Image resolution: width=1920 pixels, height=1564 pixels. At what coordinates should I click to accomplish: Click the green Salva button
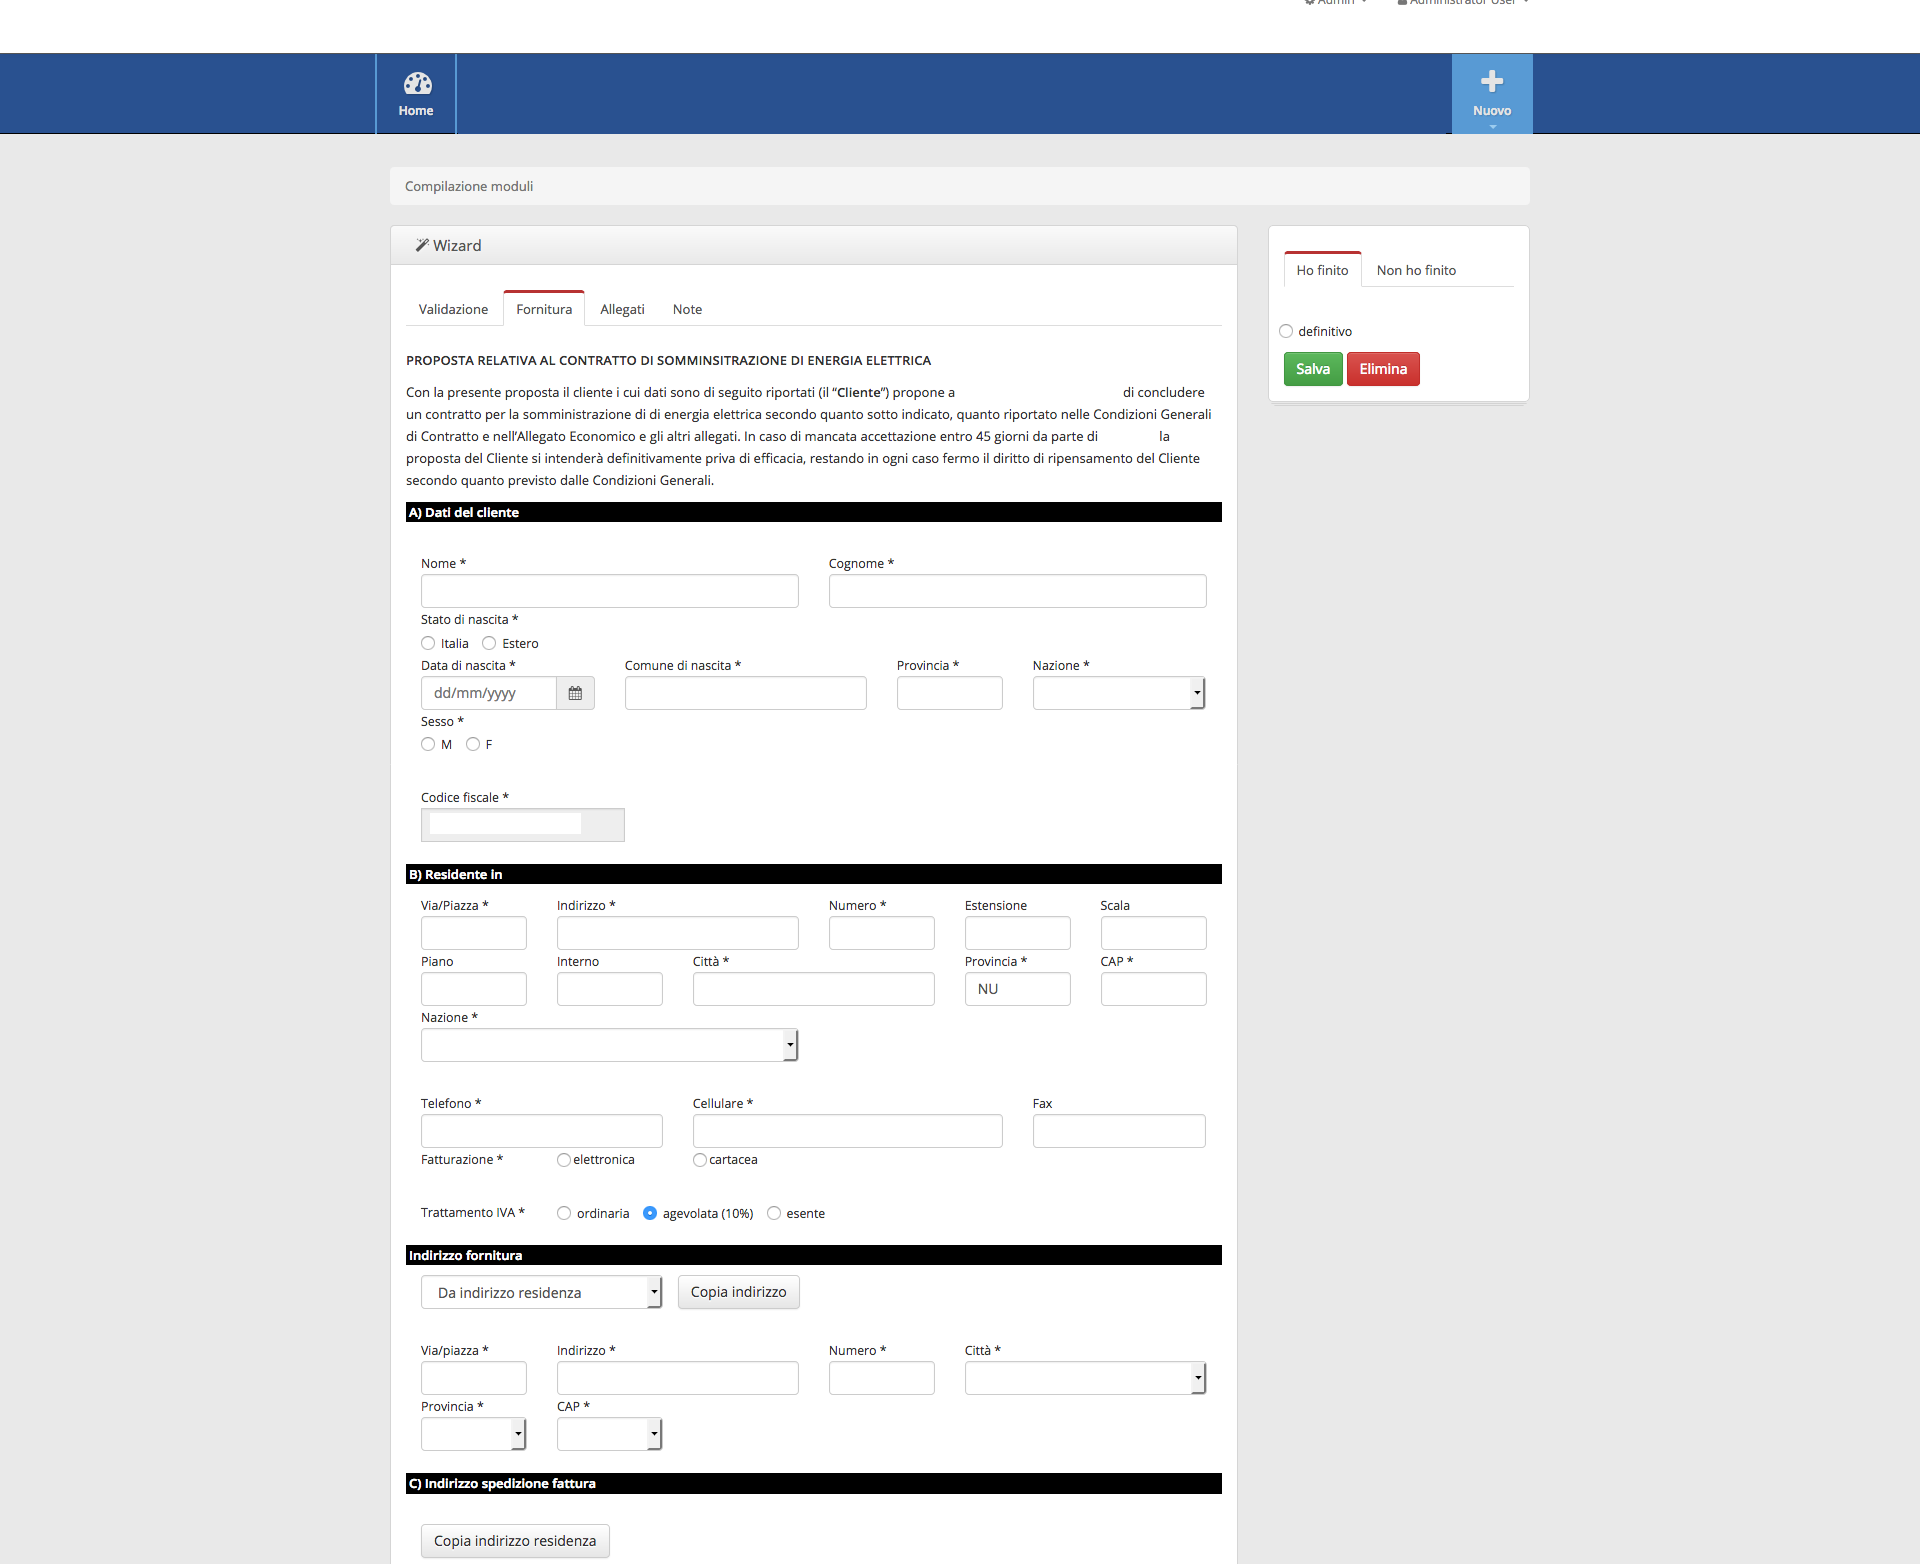[1312, 369]
